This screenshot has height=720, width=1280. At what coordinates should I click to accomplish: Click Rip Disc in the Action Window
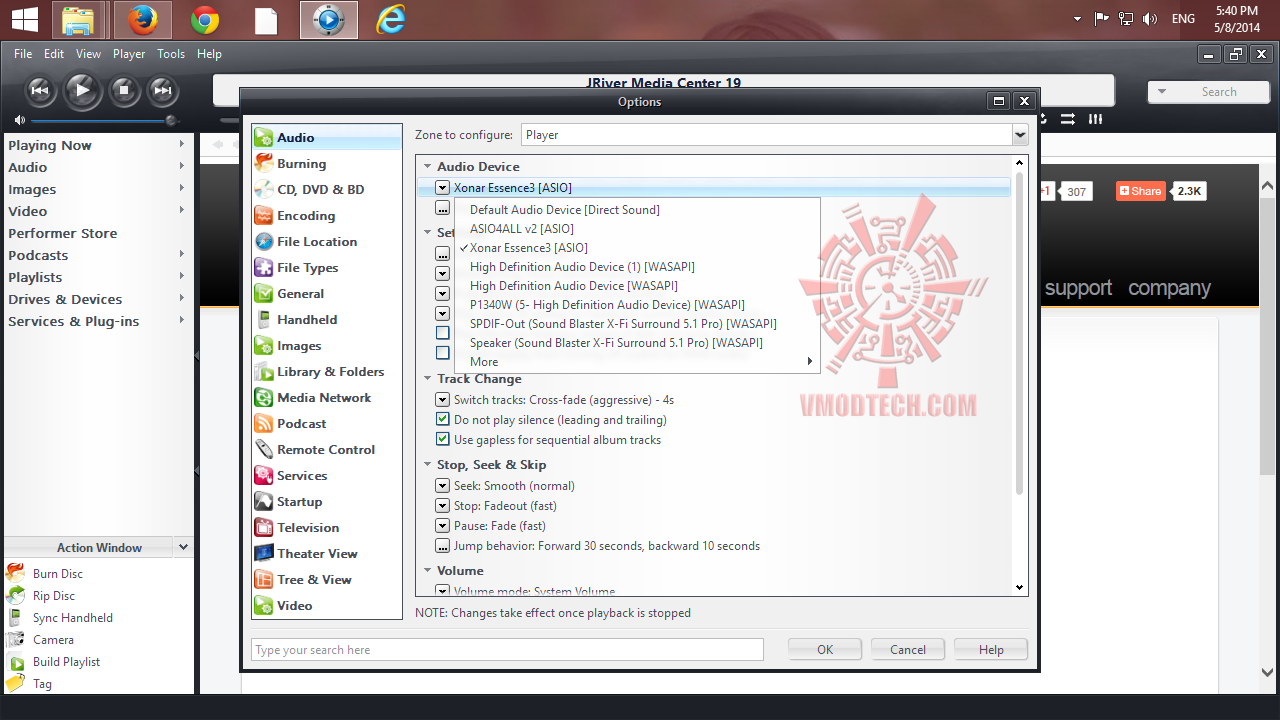pos(54,595)
